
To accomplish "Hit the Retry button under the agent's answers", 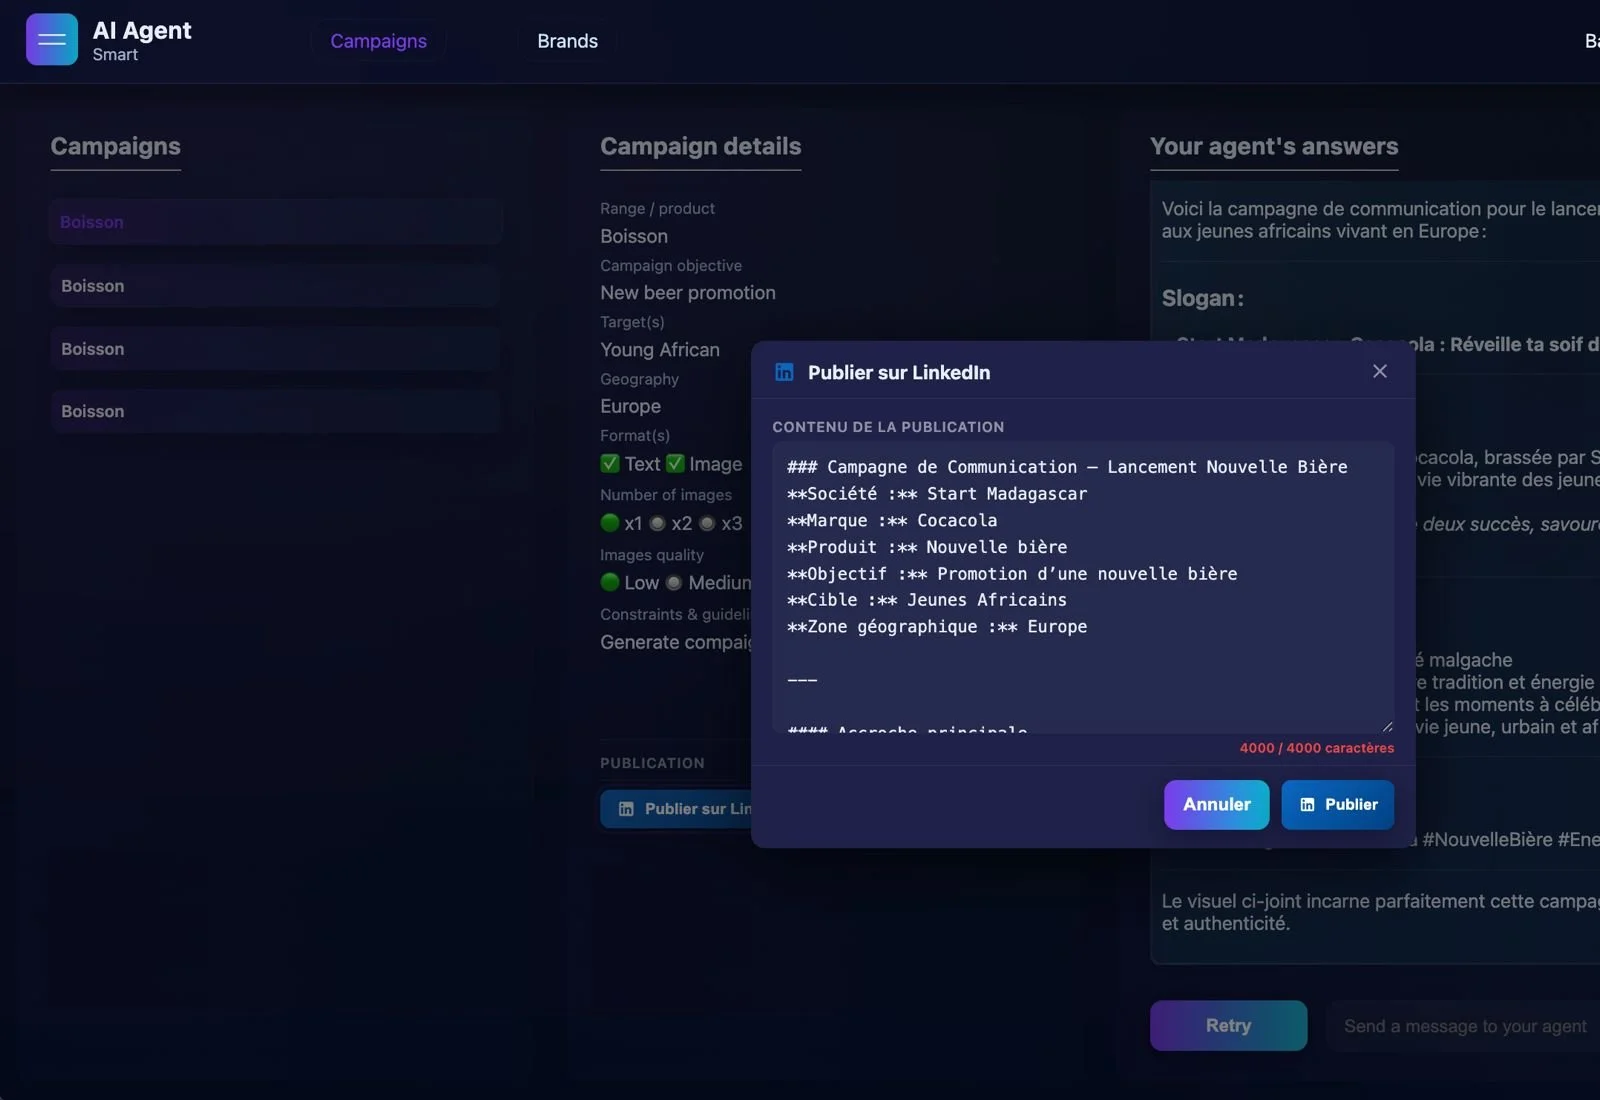I will click(1228, 1026).
